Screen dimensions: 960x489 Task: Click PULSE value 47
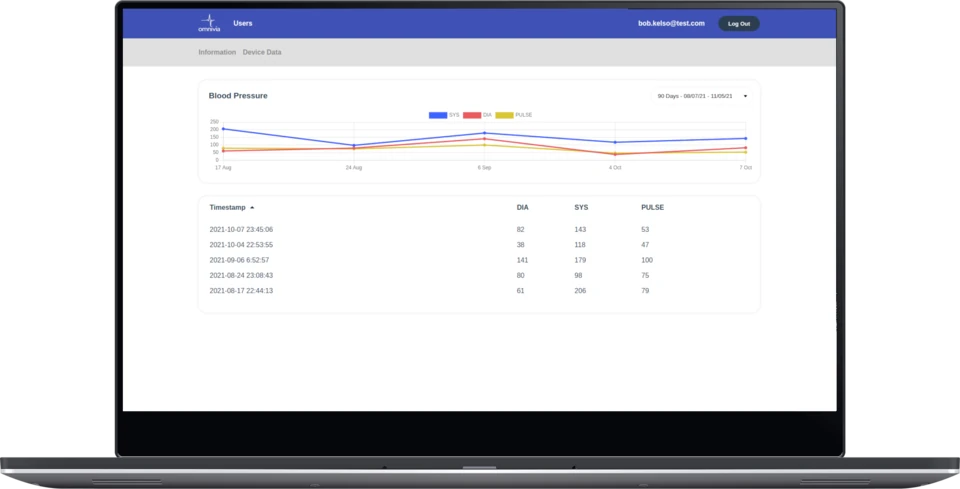[645, 245]
